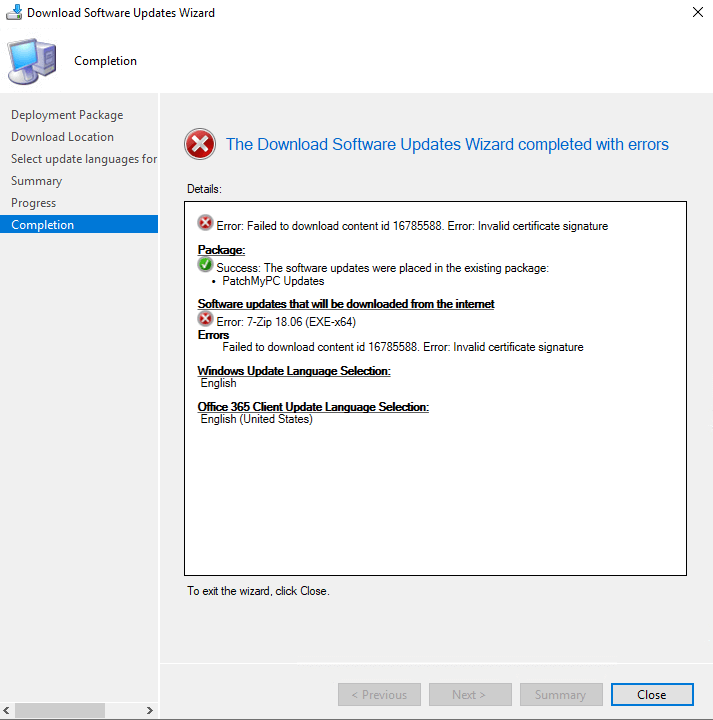713x720 pixels.
Task: Click 'English (United States)' value
Action: tap(257, 419)
